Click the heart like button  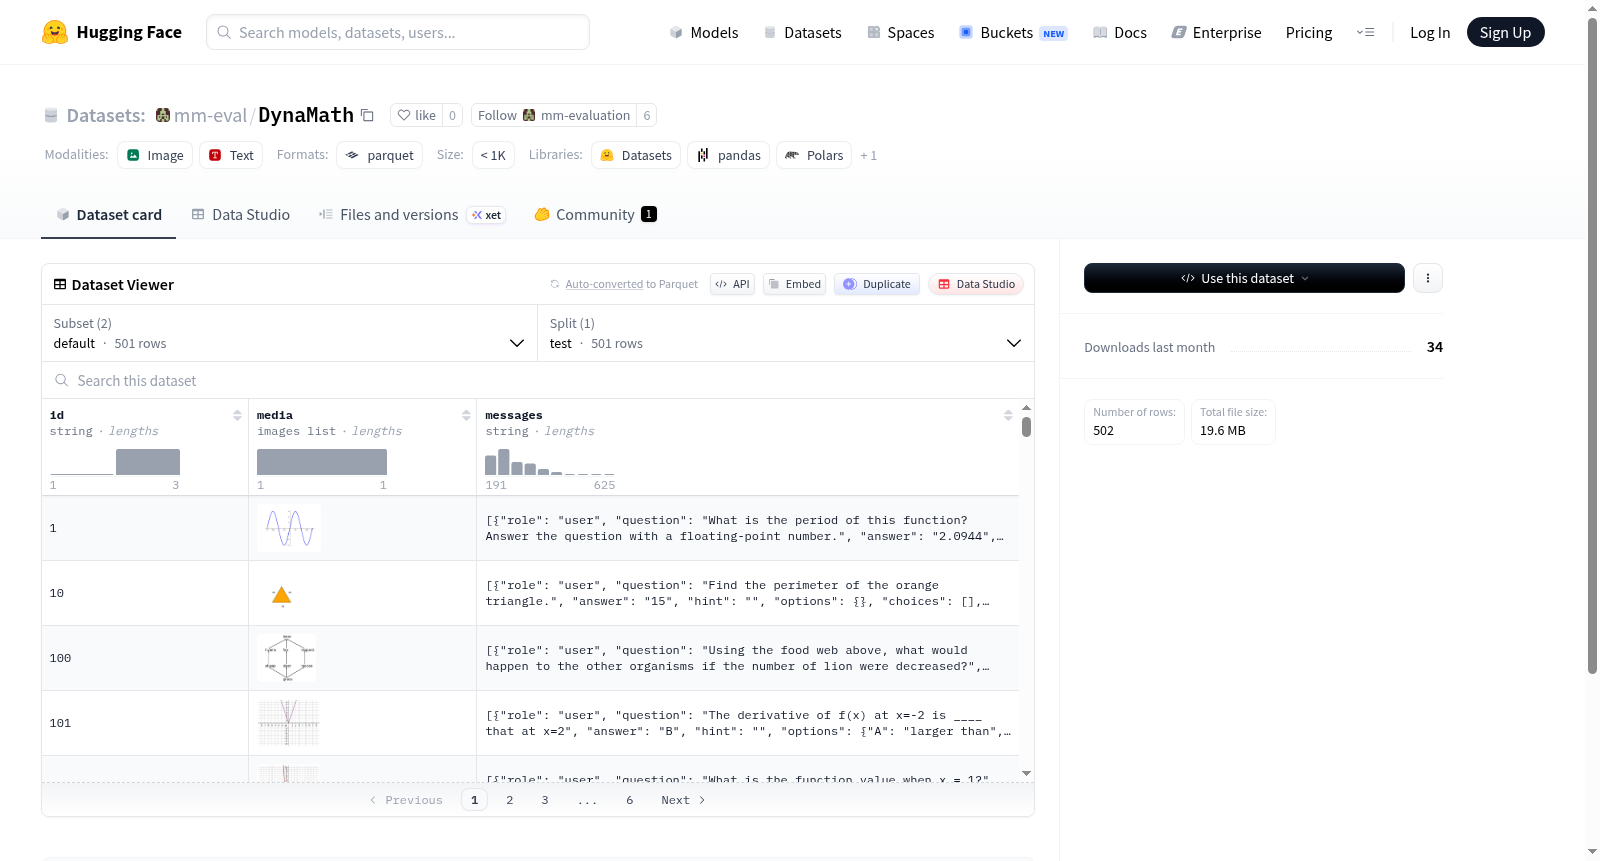tap(416, 115)
